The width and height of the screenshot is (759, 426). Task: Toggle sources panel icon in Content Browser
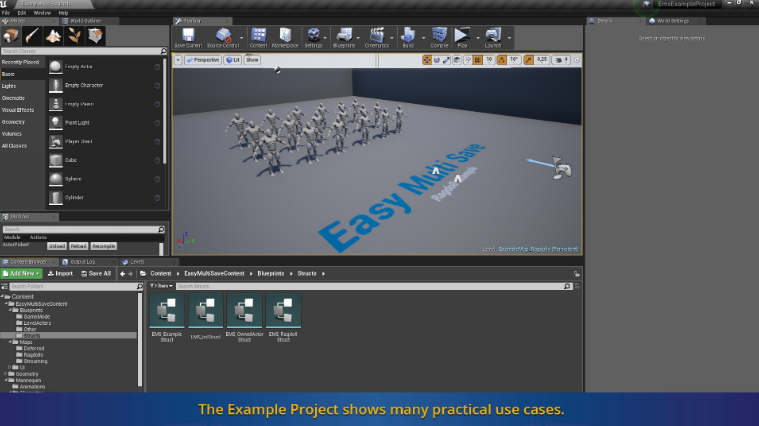coord(4,287)
